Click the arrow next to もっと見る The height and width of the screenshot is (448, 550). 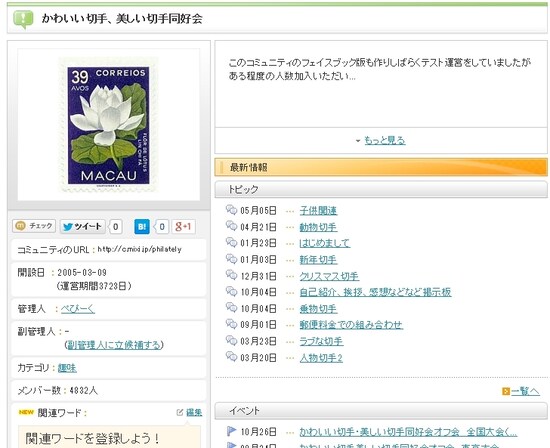click(x=358, y=141)
